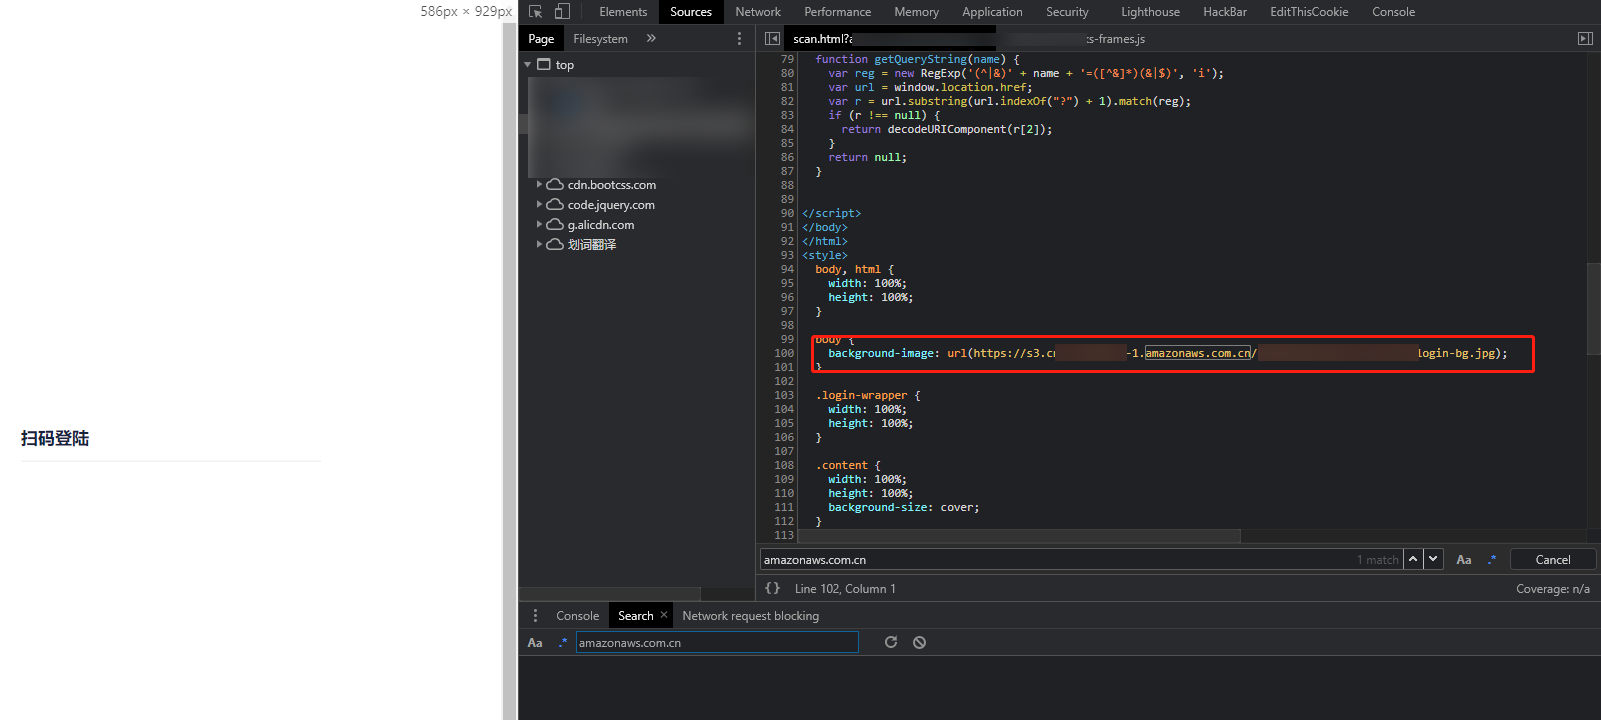Jump to the next search match

(1434, 560)
